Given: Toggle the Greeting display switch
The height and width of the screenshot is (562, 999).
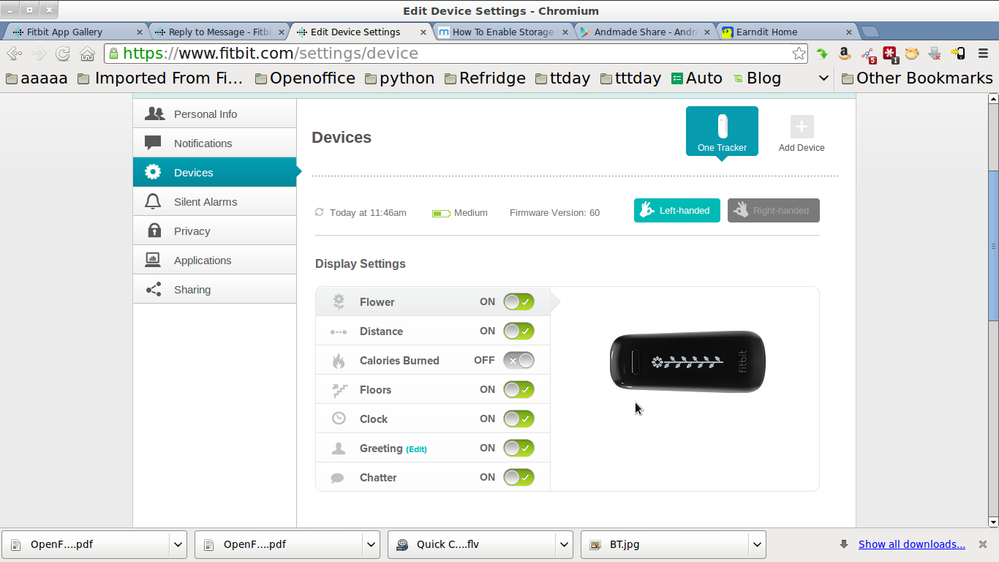Looking at the screenshot, I should [x=519, y=449].
